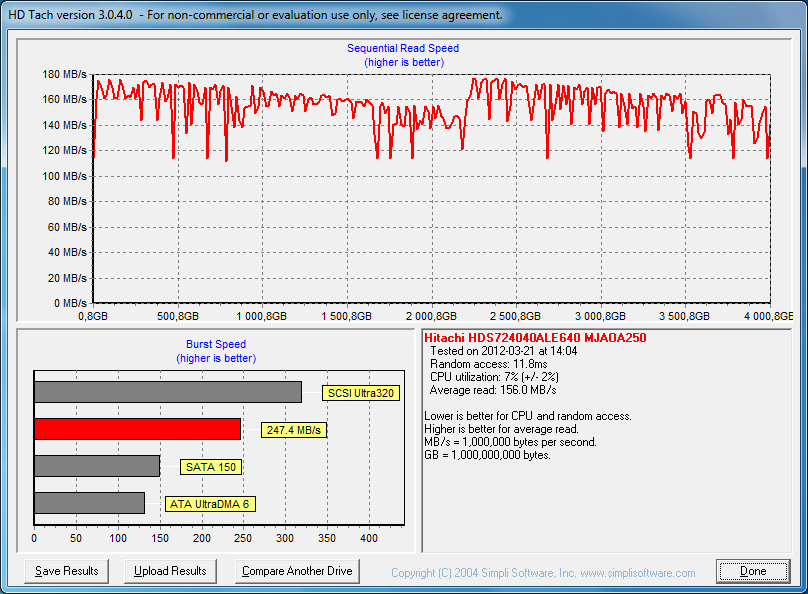The width and height of the screenshot is (808, 594).
Task: Click the Save Results button
Action: click(66, 571)
